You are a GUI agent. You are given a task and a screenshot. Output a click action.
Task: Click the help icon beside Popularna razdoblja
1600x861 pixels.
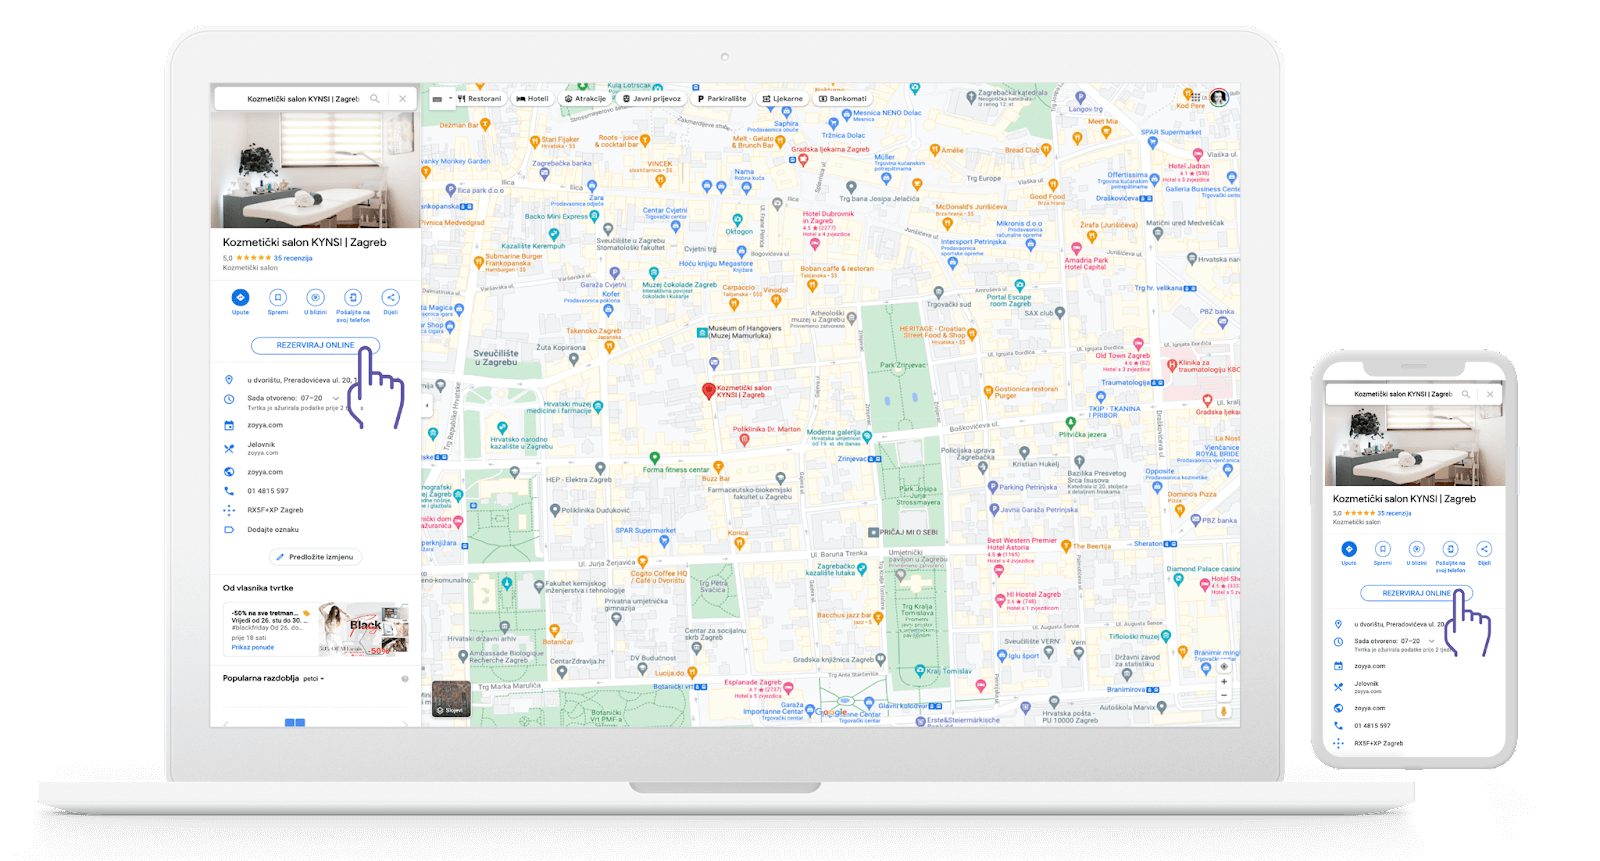tap(405, 679)
